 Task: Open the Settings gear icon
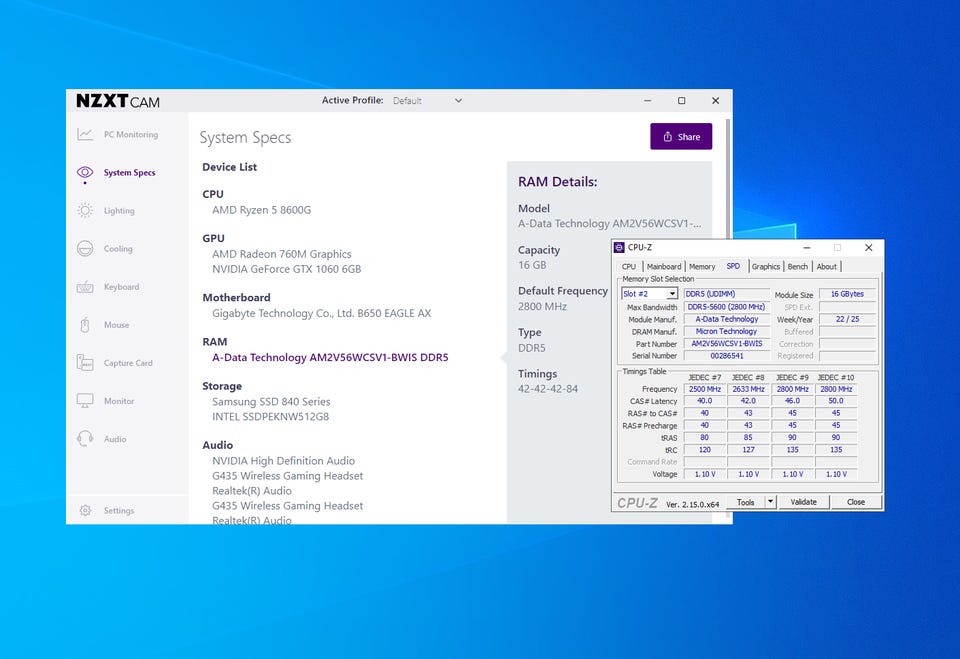[x=85, y=510]
